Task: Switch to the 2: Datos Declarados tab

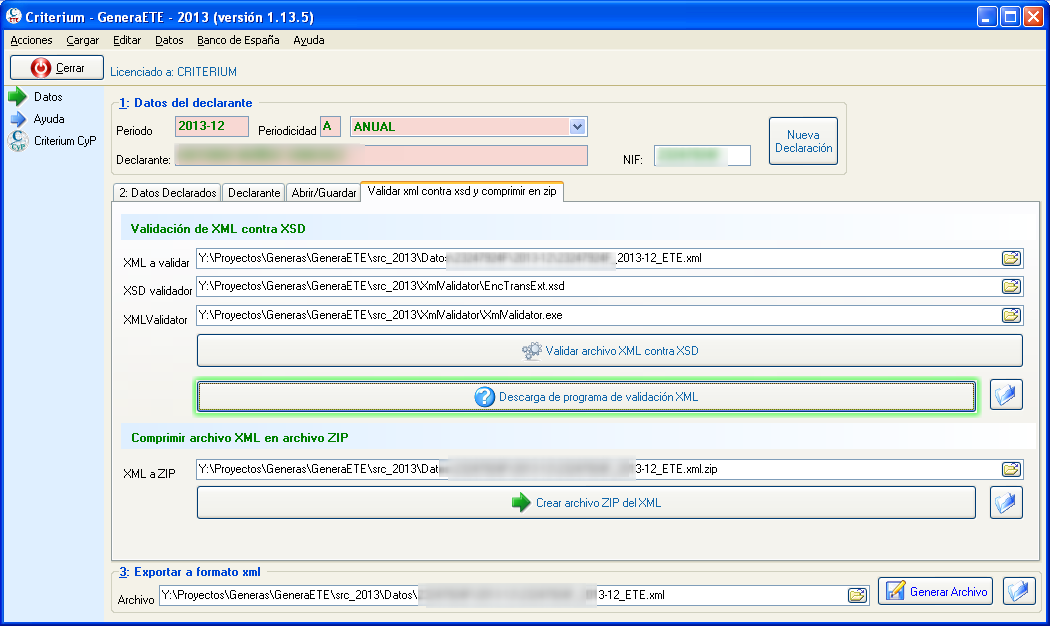Action: pyautogui.click(x=167, y=193)
